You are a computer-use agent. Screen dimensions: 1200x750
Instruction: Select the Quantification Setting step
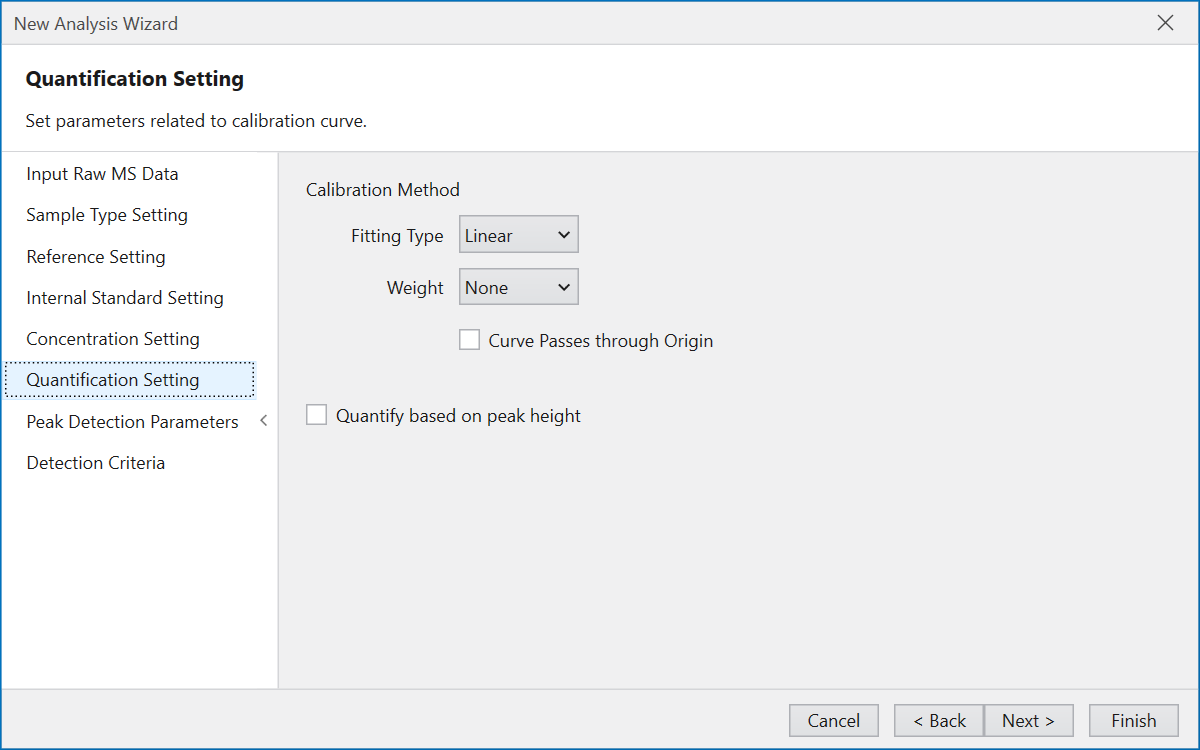point(112,380)
